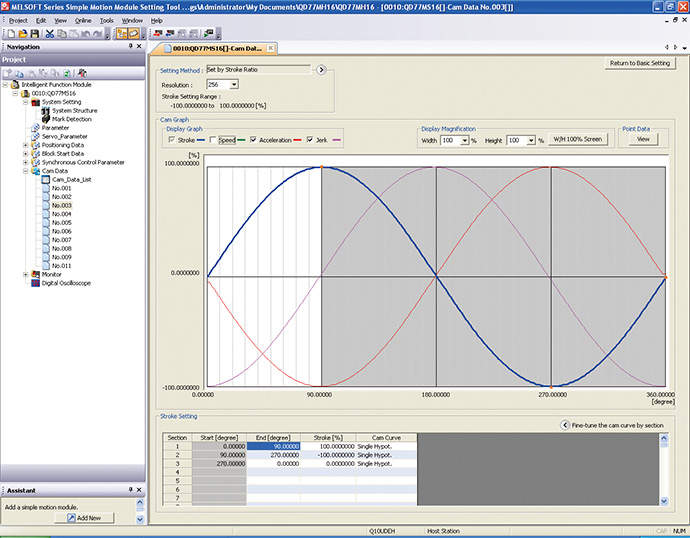Click the End degree cell in section 1

pyautogui.click(x=273, y=446)
